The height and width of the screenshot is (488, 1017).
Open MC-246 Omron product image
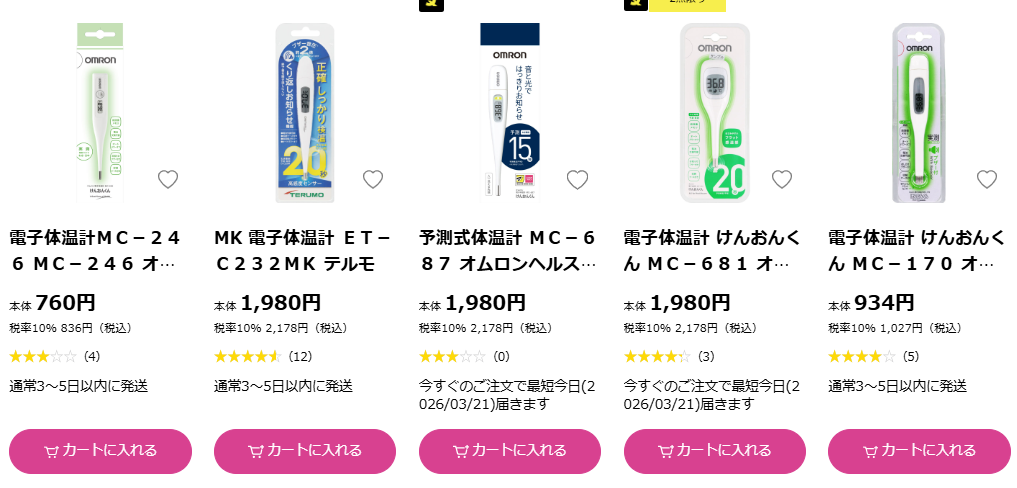click(100, 113)
